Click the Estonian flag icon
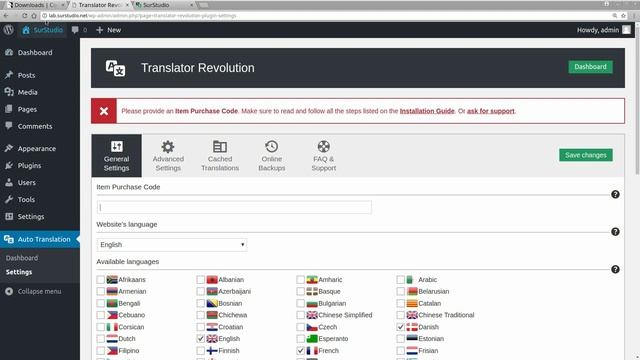The image size is (640, 360). (x=412, y=339)
